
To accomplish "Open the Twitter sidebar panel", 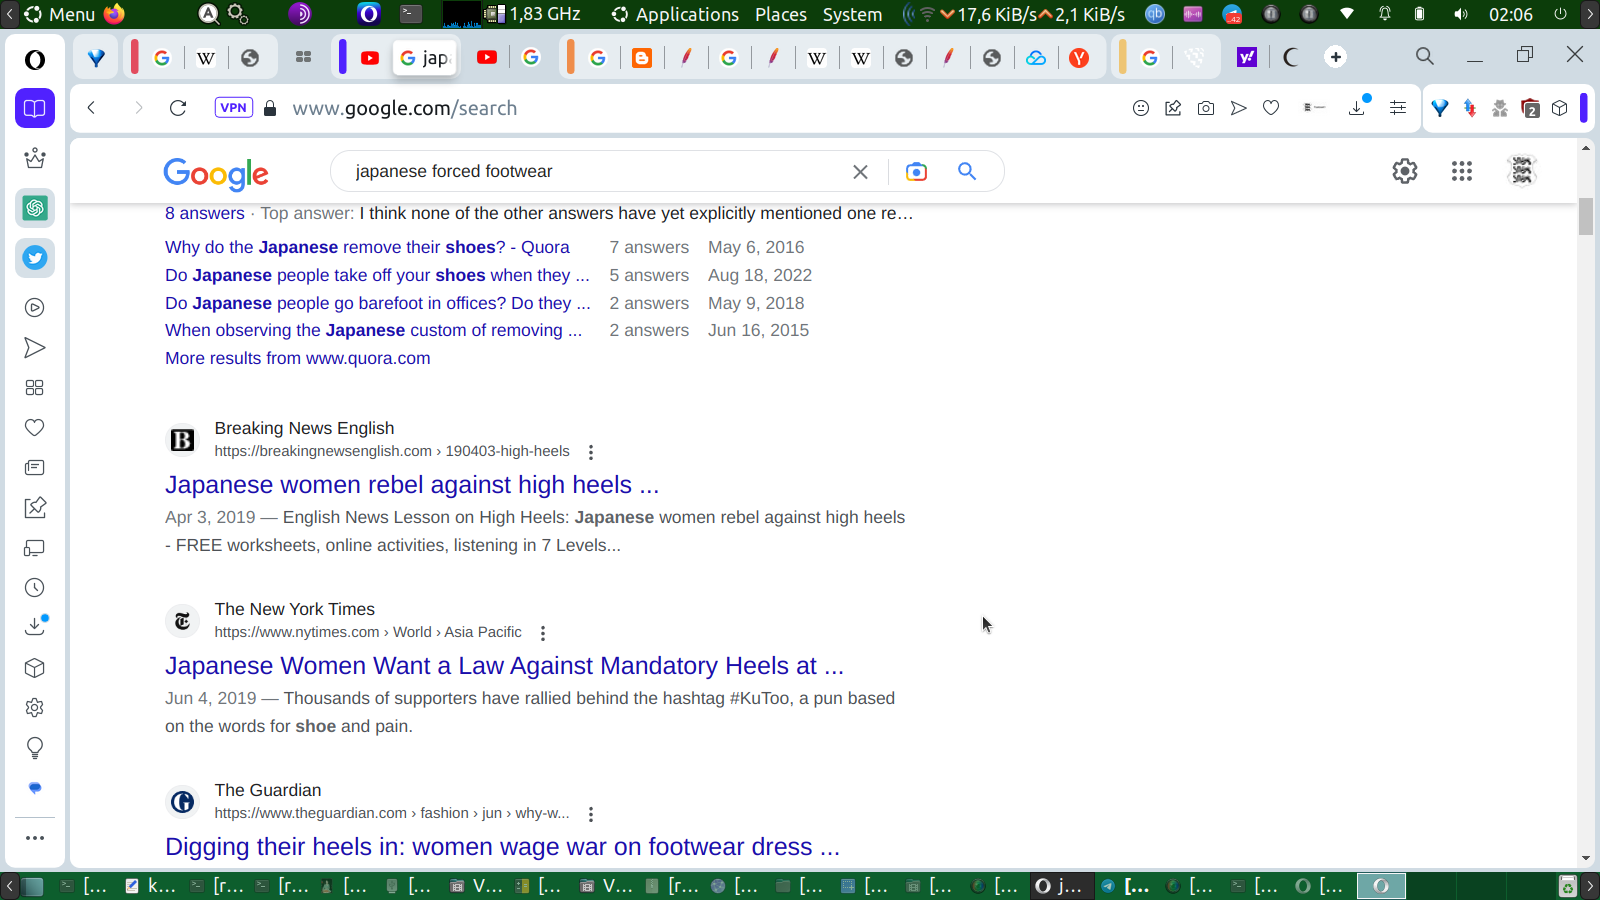I will [x=35, y=258].
